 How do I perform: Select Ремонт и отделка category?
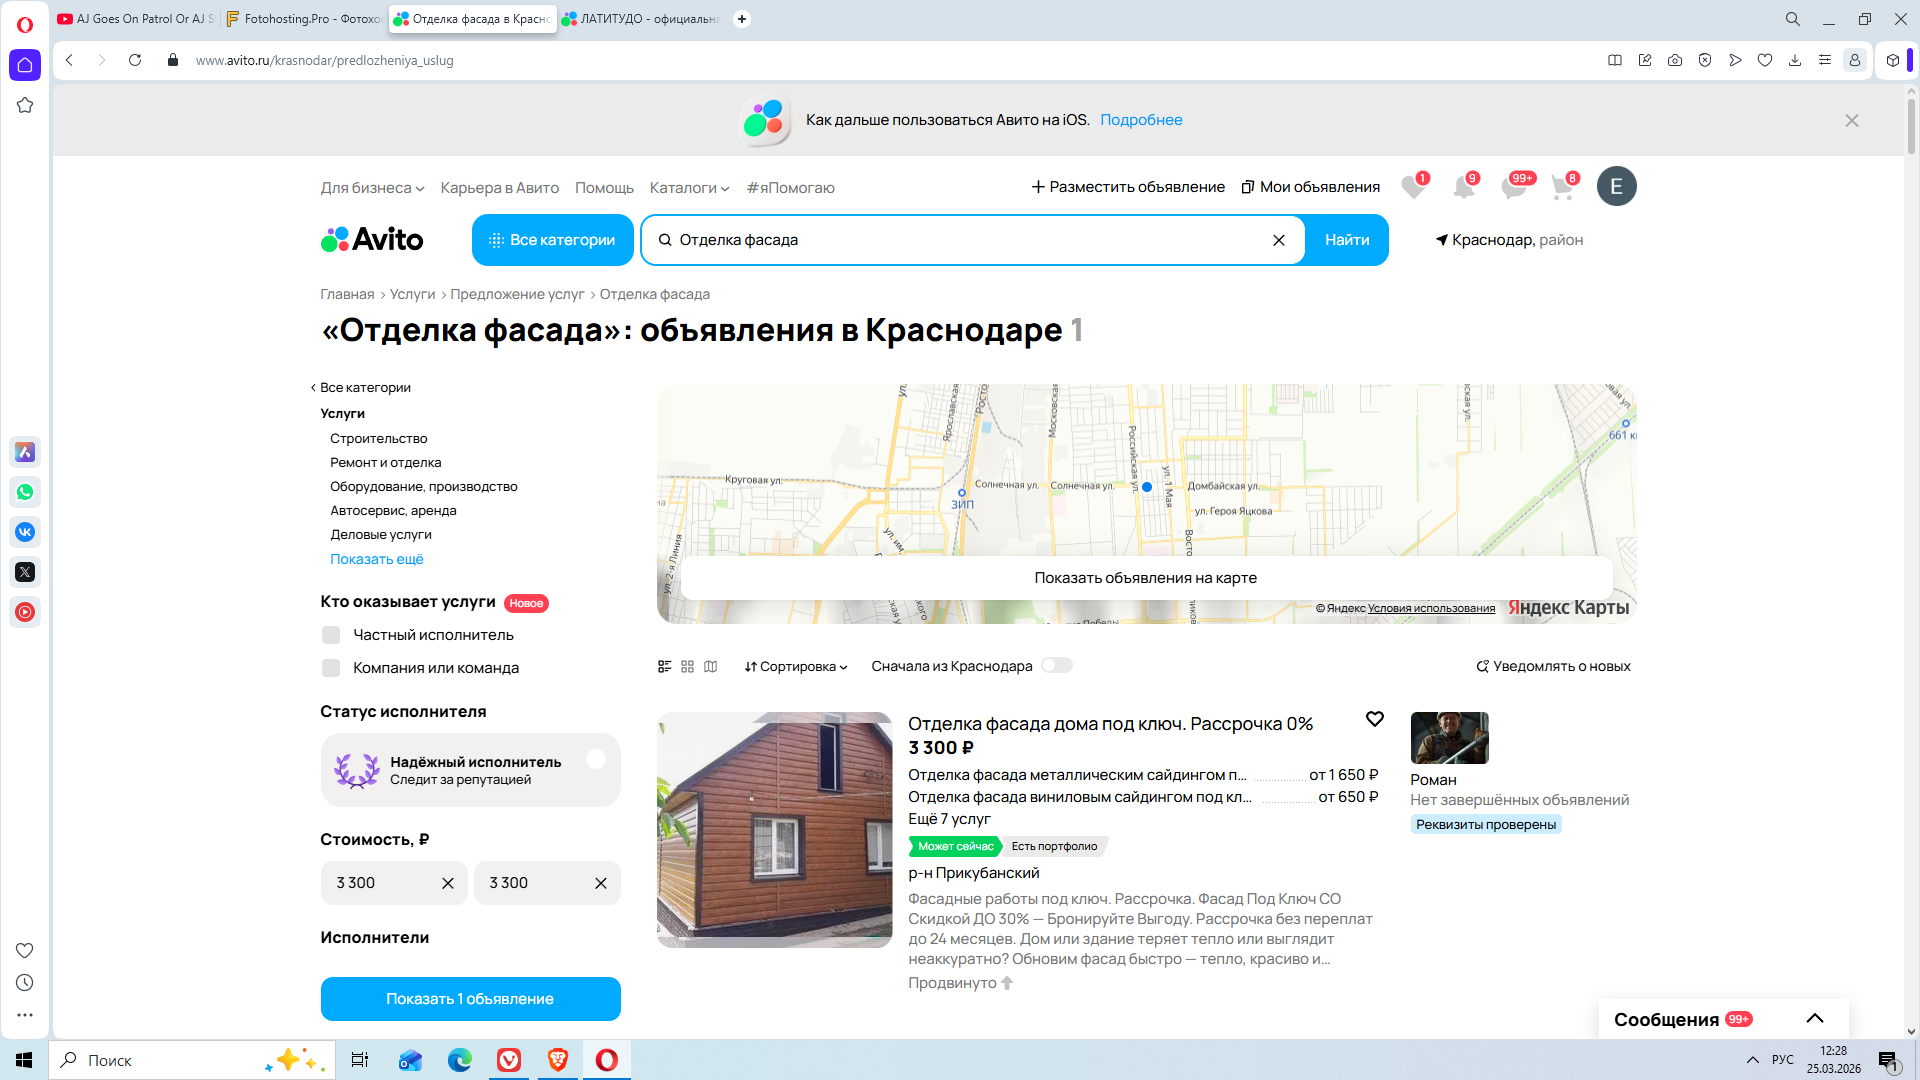385,463
